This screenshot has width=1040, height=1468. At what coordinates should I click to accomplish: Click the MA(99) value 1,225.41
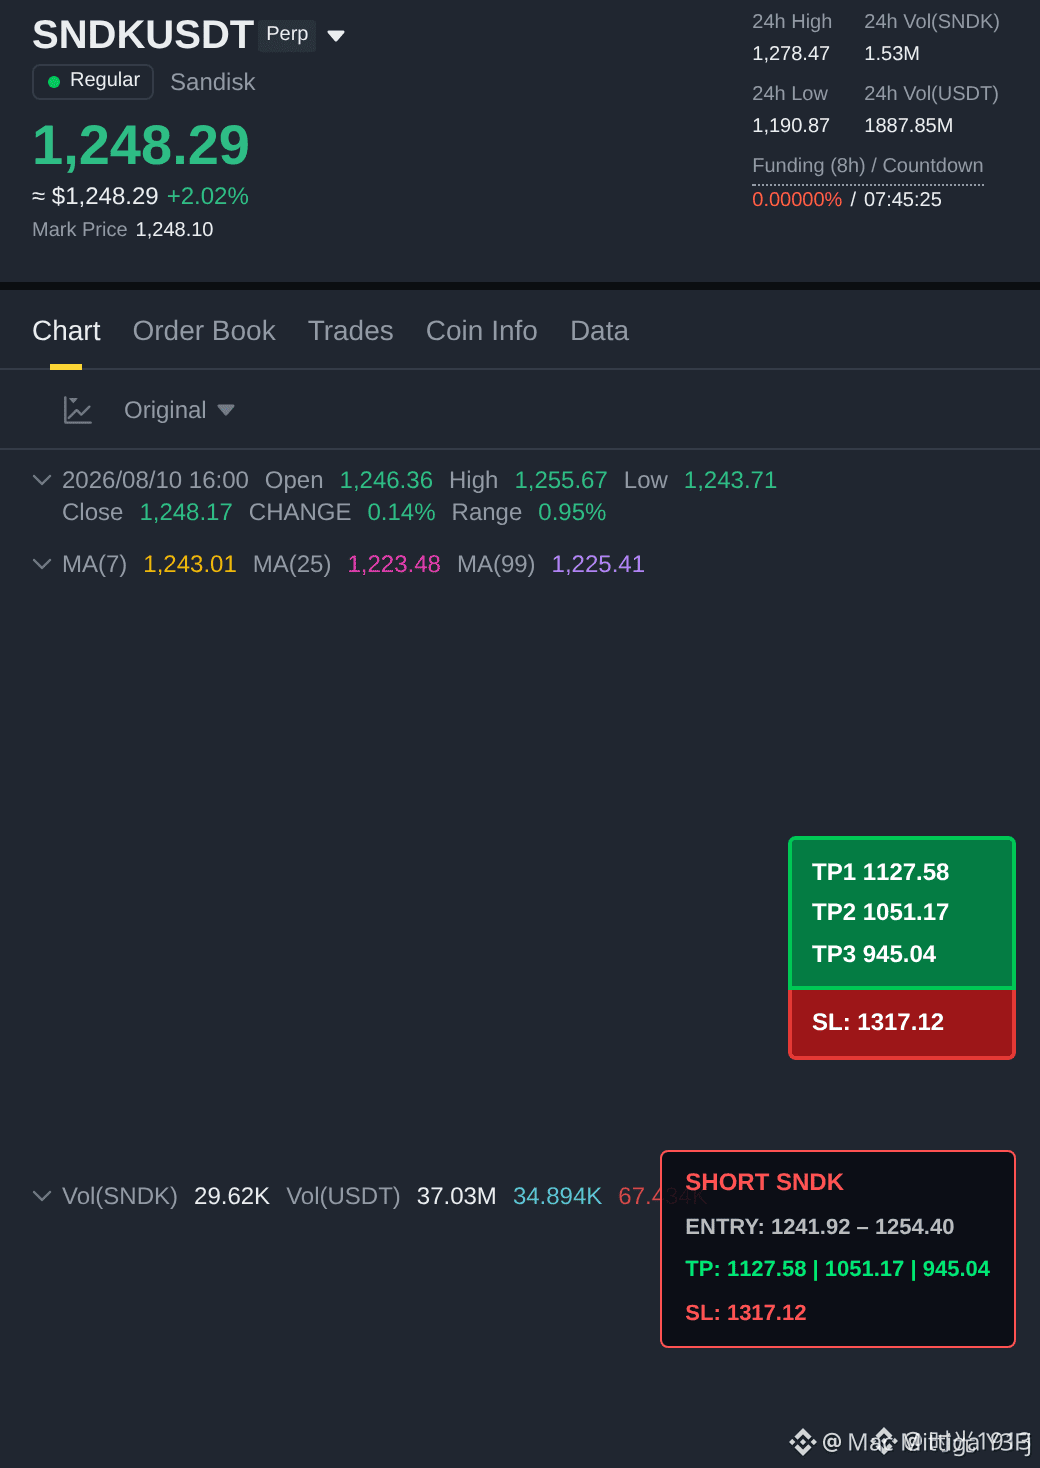[x=598, y=564]
